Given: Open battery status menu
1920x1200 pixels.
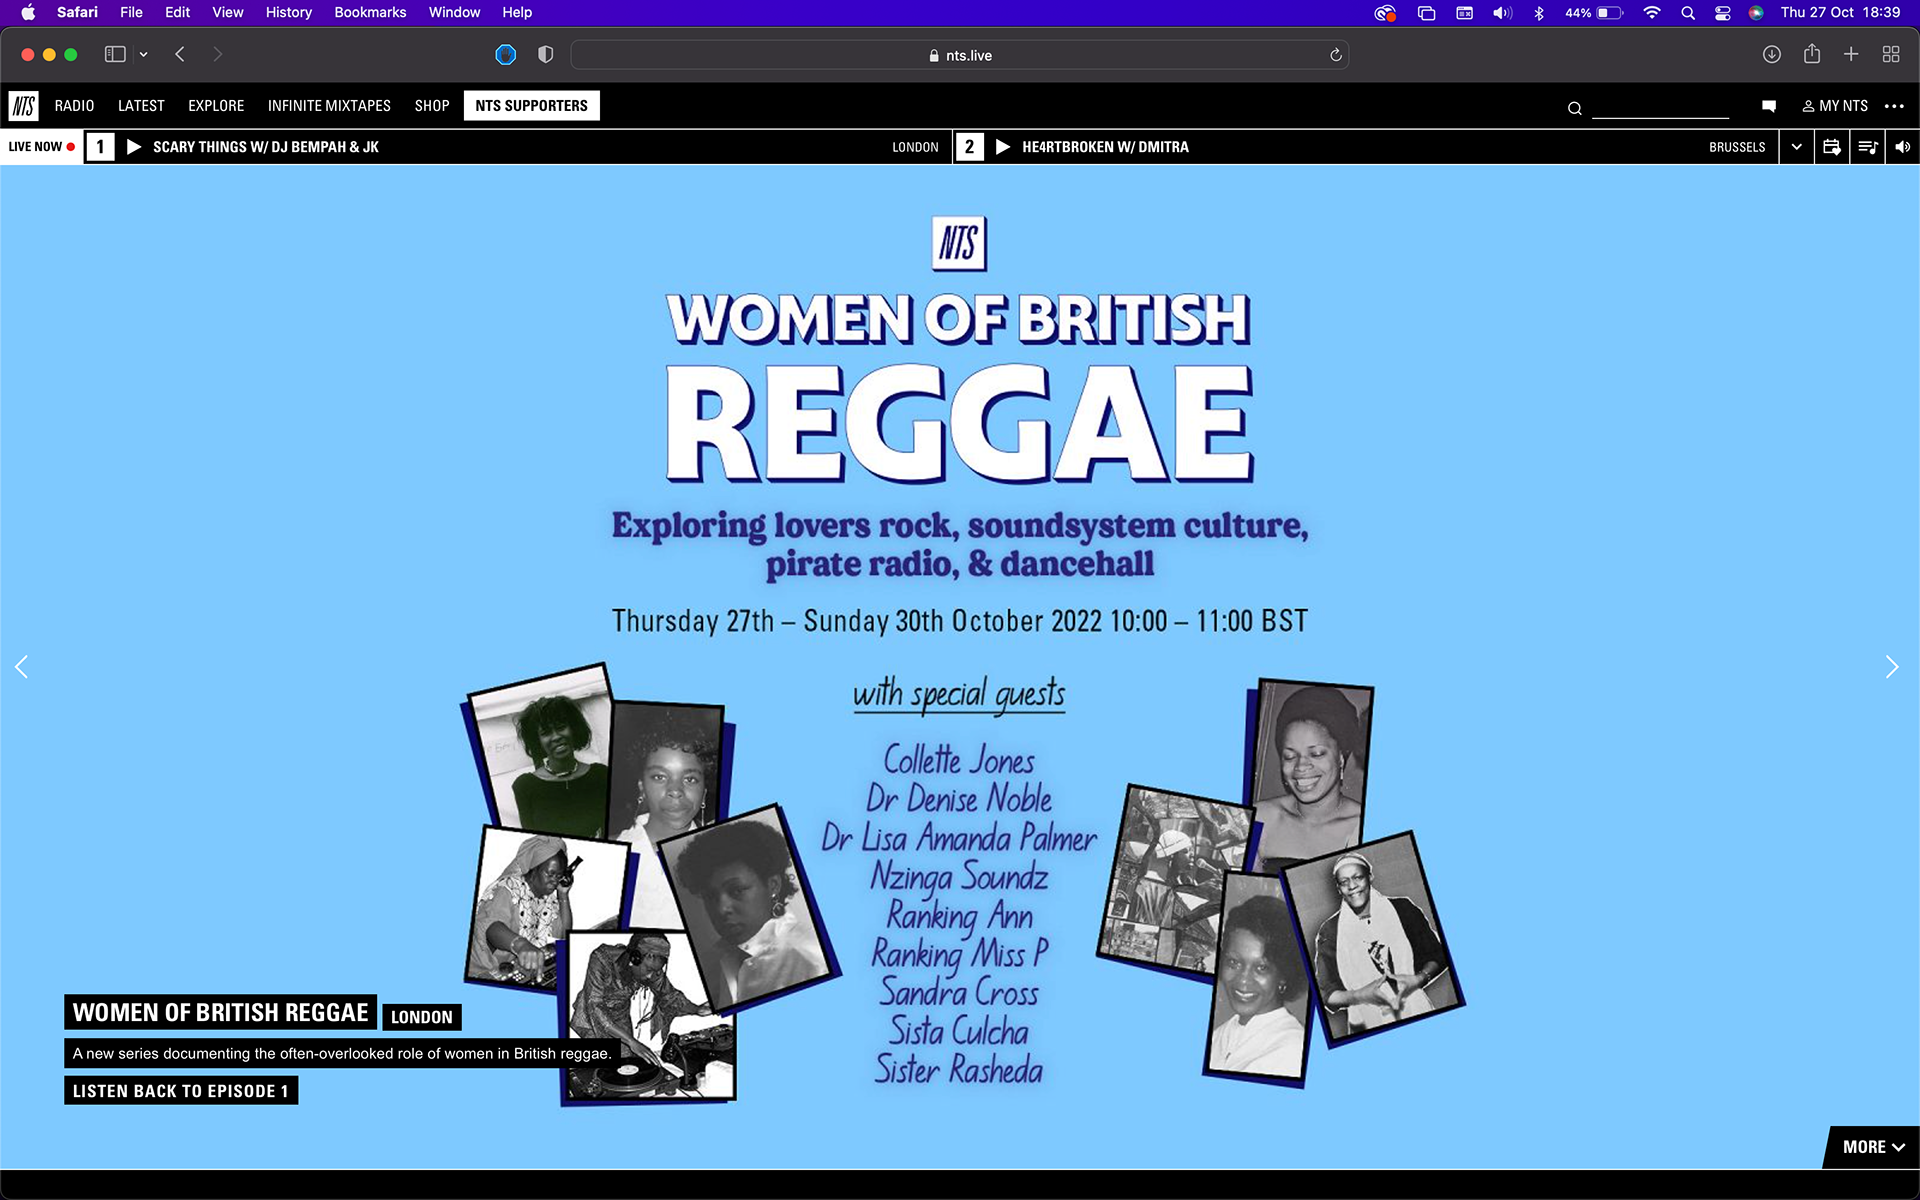Looking at the screenshot, I should (x=1594, y=13).
